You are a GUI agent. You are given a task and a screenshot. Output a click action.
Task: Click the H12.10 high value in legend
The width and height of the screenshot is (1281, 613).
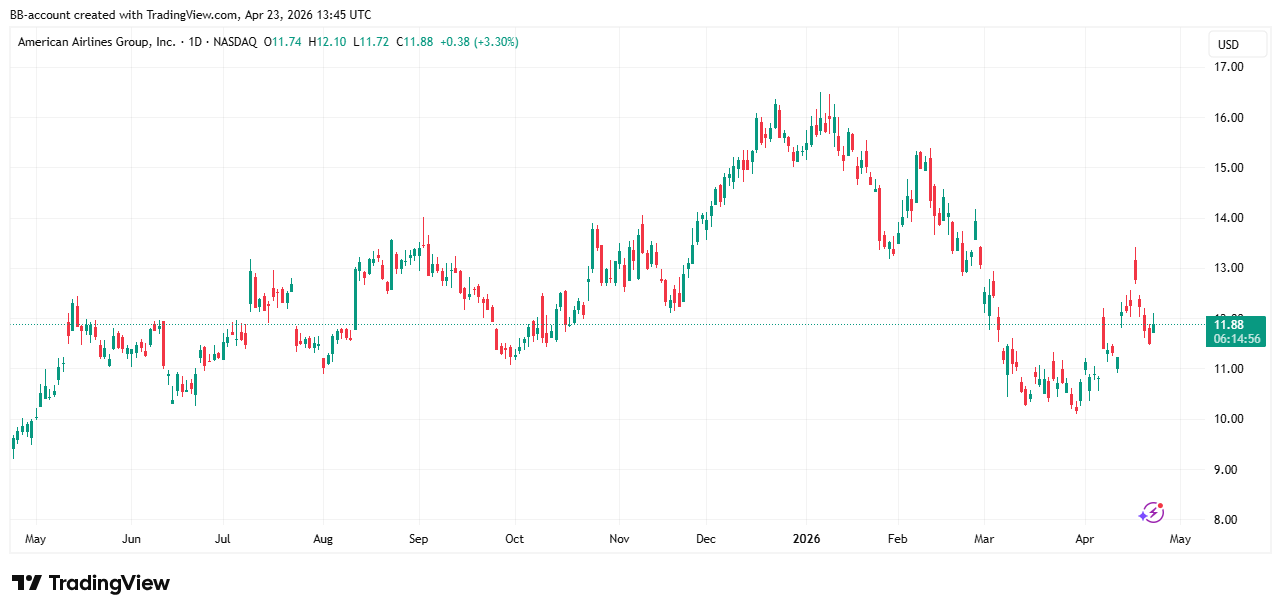point(326,42)
